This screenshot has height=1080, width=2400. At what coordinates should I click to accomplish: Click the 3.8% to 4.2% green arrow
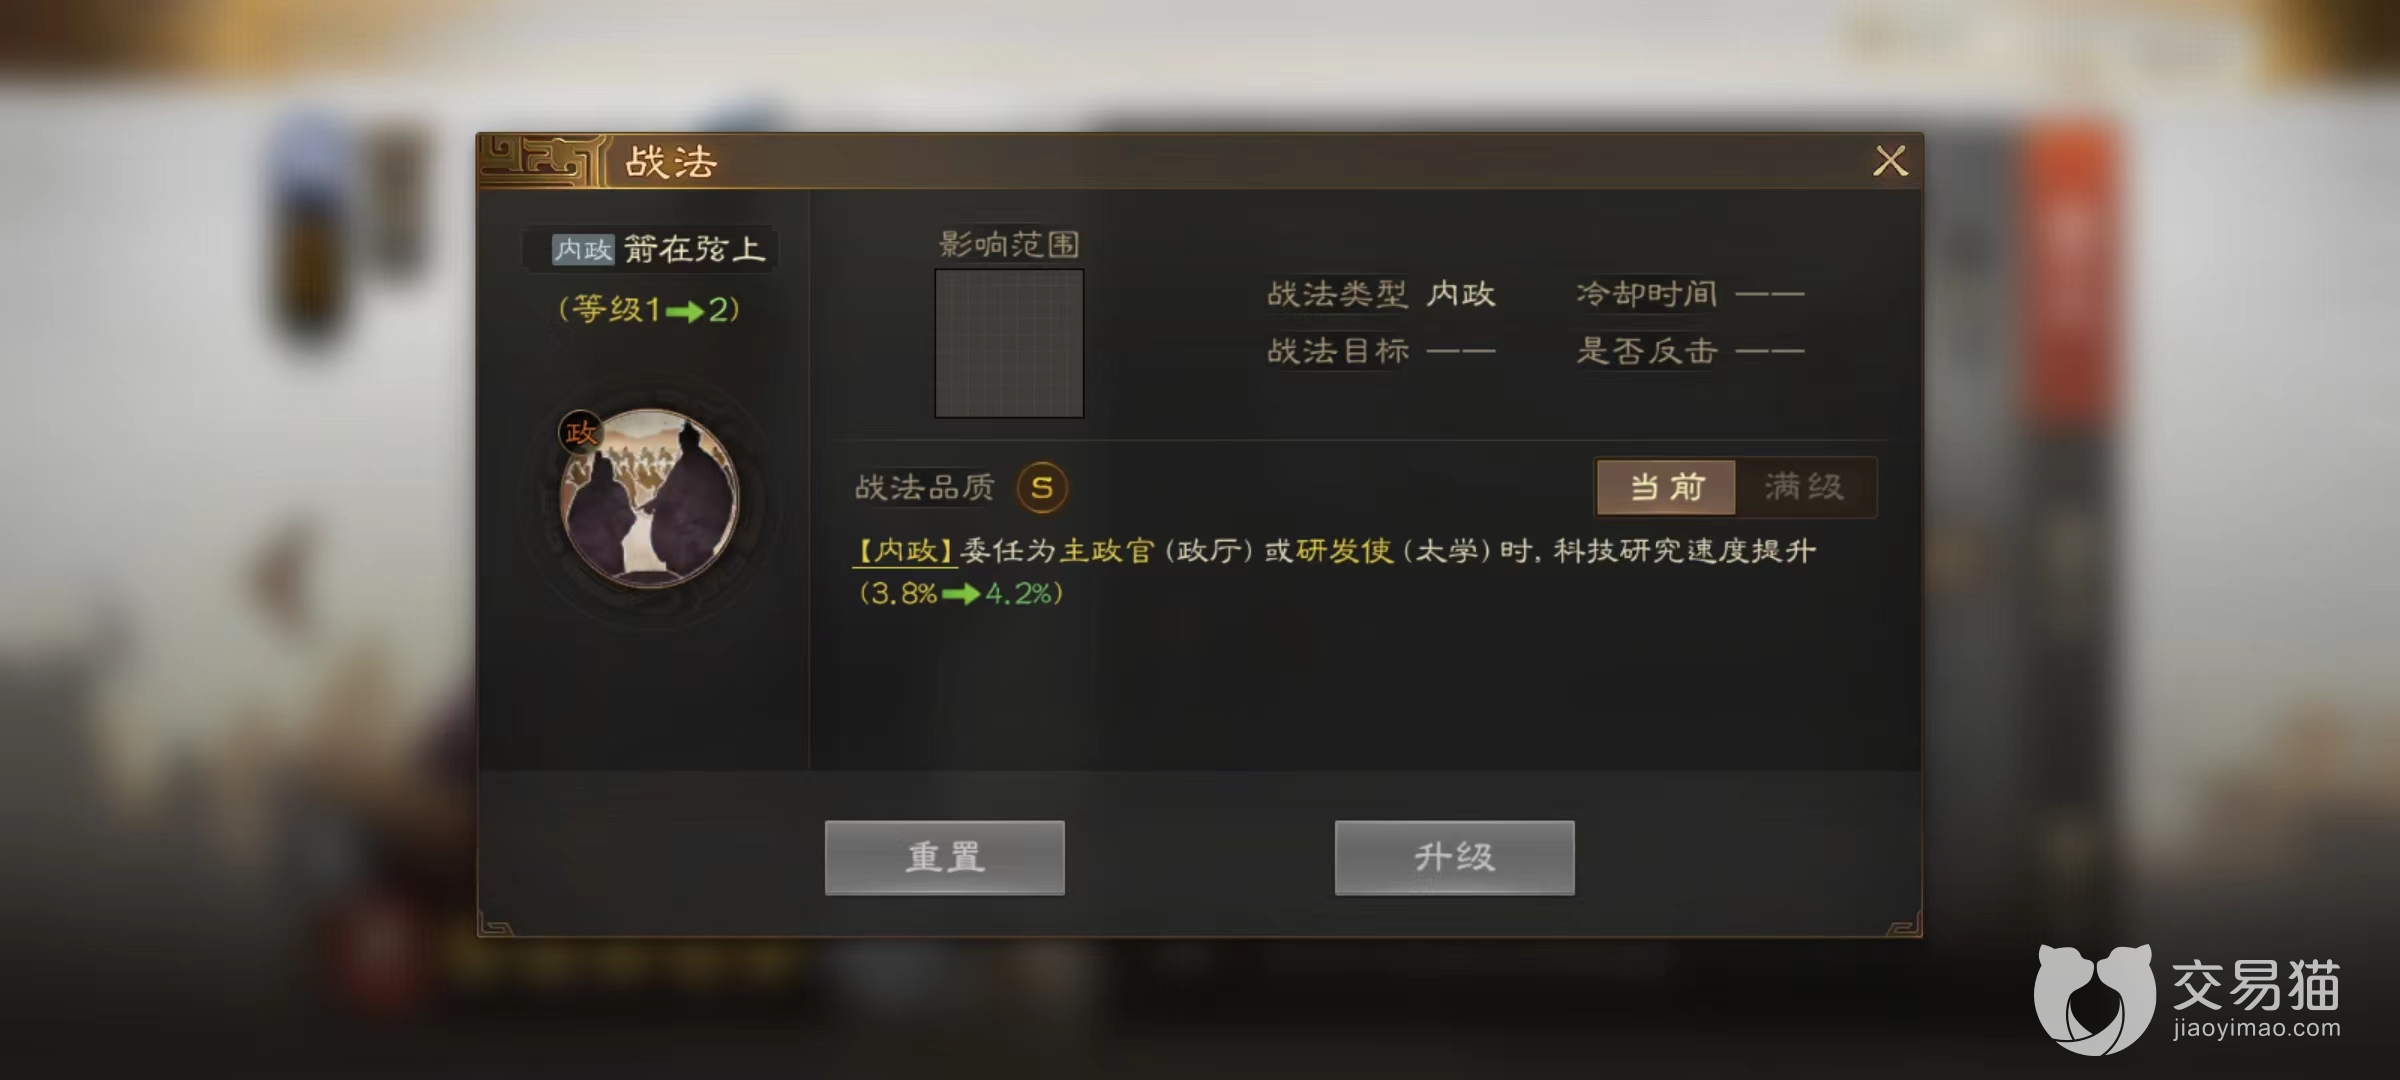(961, 595)
